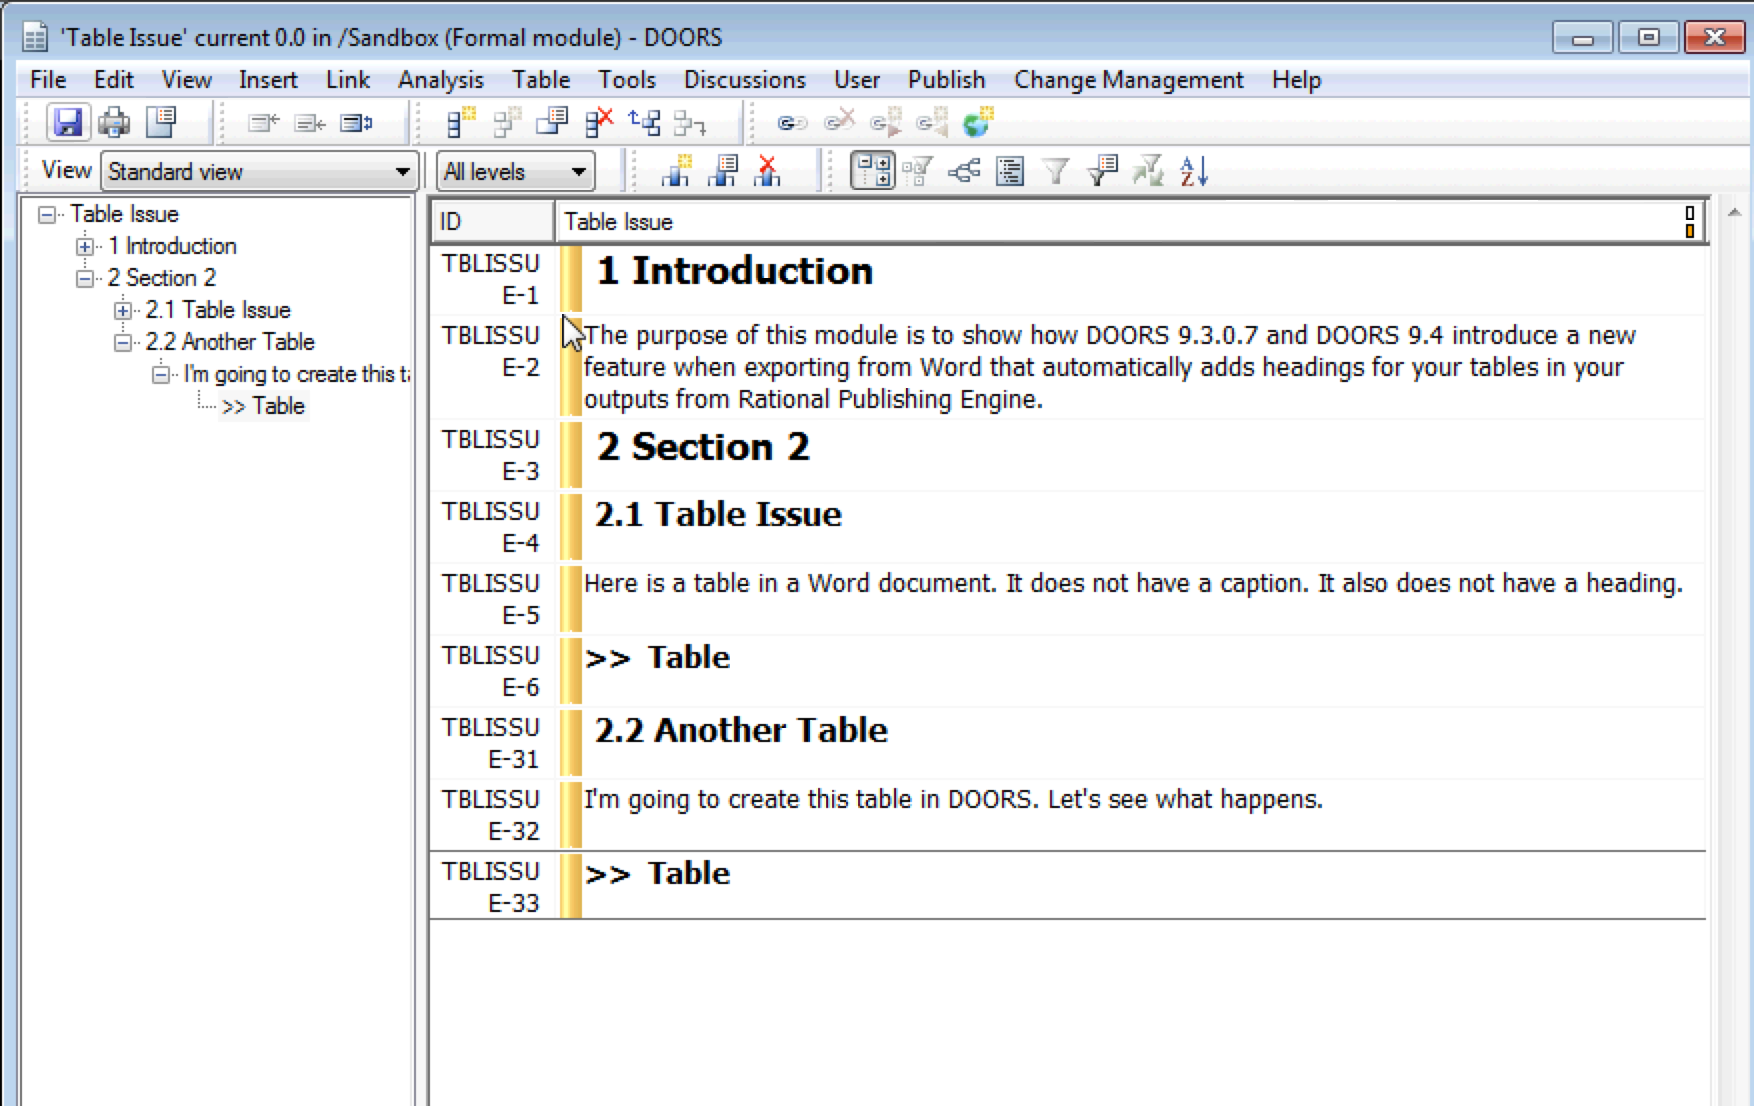The image size is (1754, 1106).
Task: Click the scroll up arrow
Action: point(1734,212)
